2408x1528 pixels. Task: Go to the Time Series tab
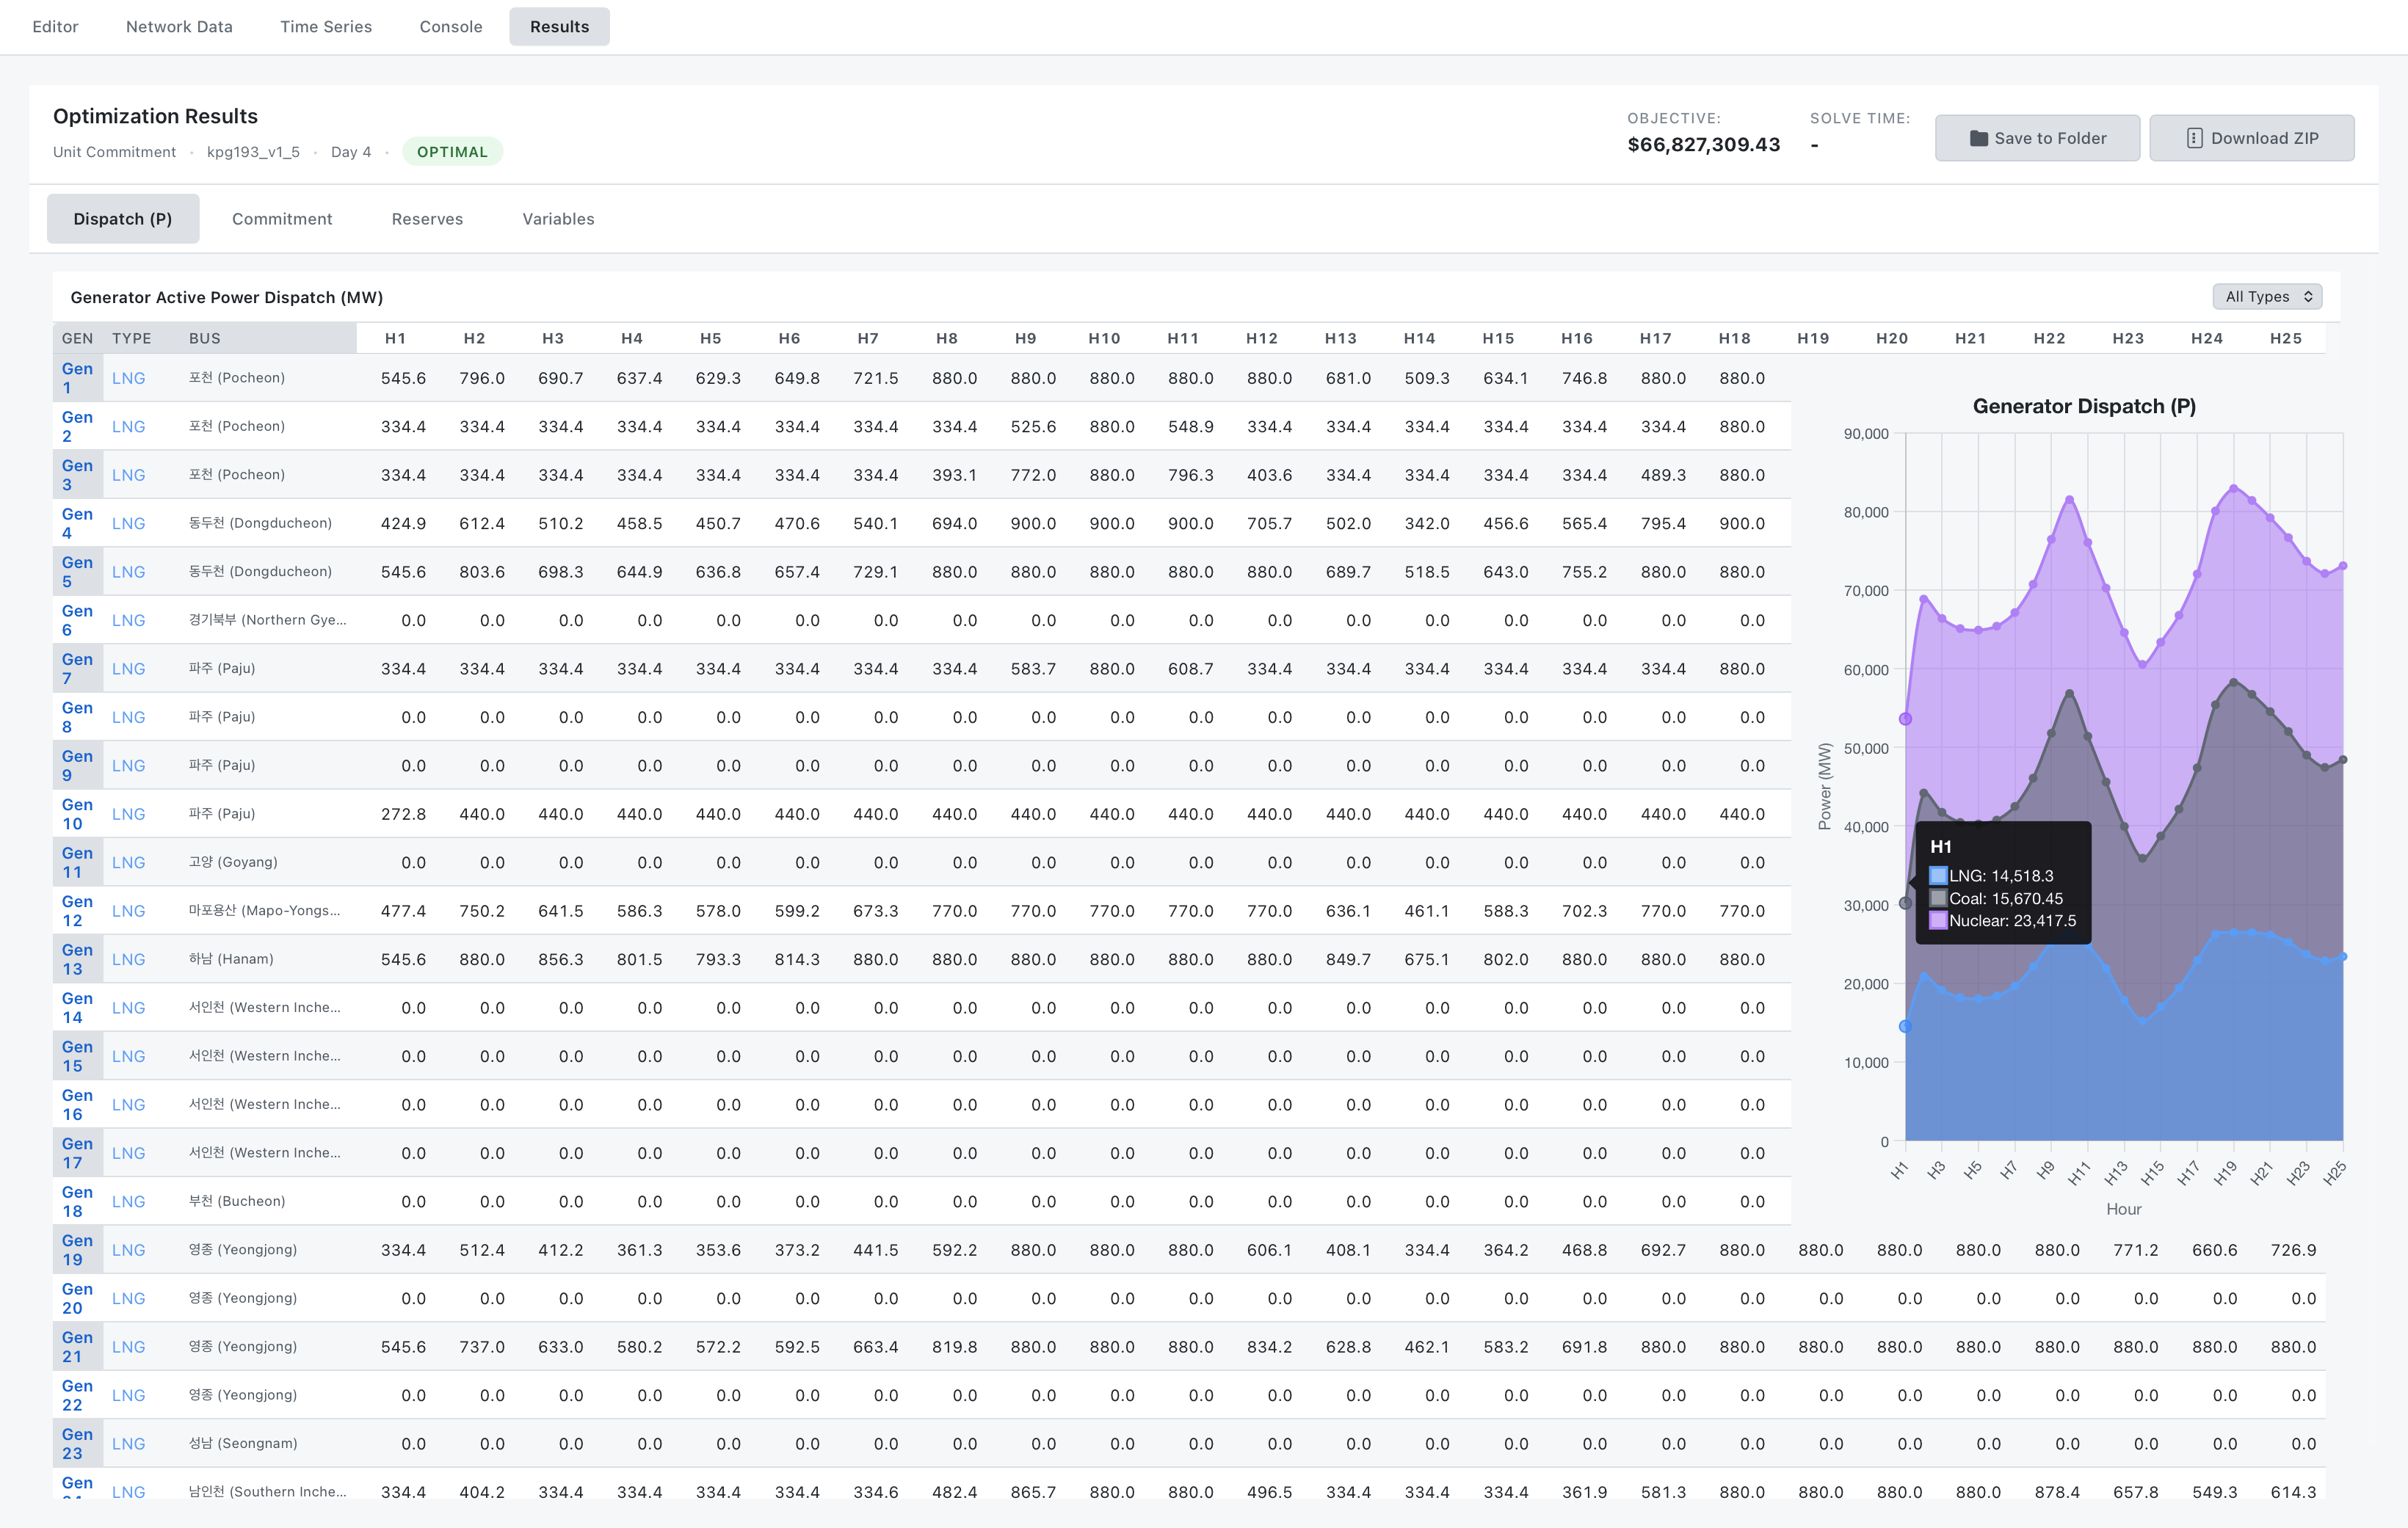tap(326, 27)
